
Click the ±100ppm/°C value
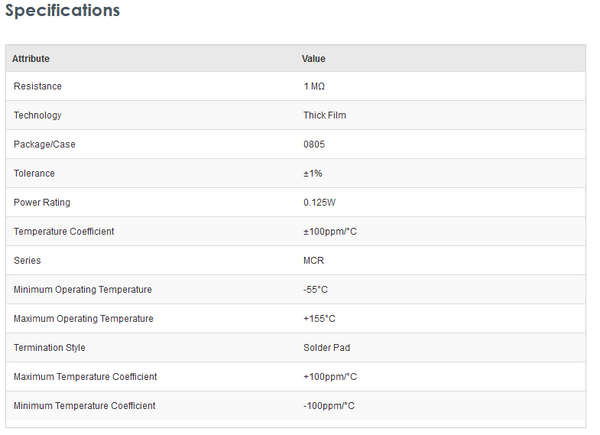[x=330, y=232]
